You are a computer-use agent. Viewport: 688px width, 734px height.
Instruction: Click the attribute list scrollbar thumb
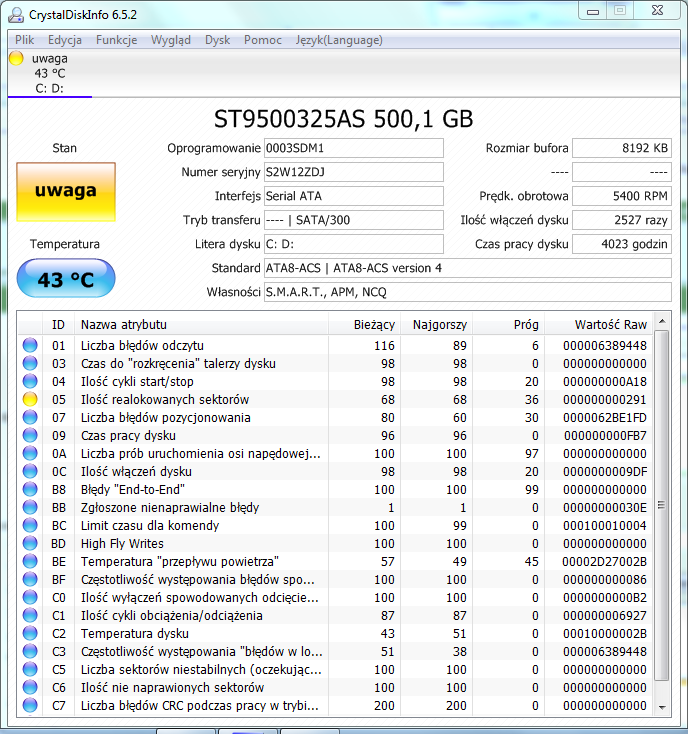coord(662,506)
